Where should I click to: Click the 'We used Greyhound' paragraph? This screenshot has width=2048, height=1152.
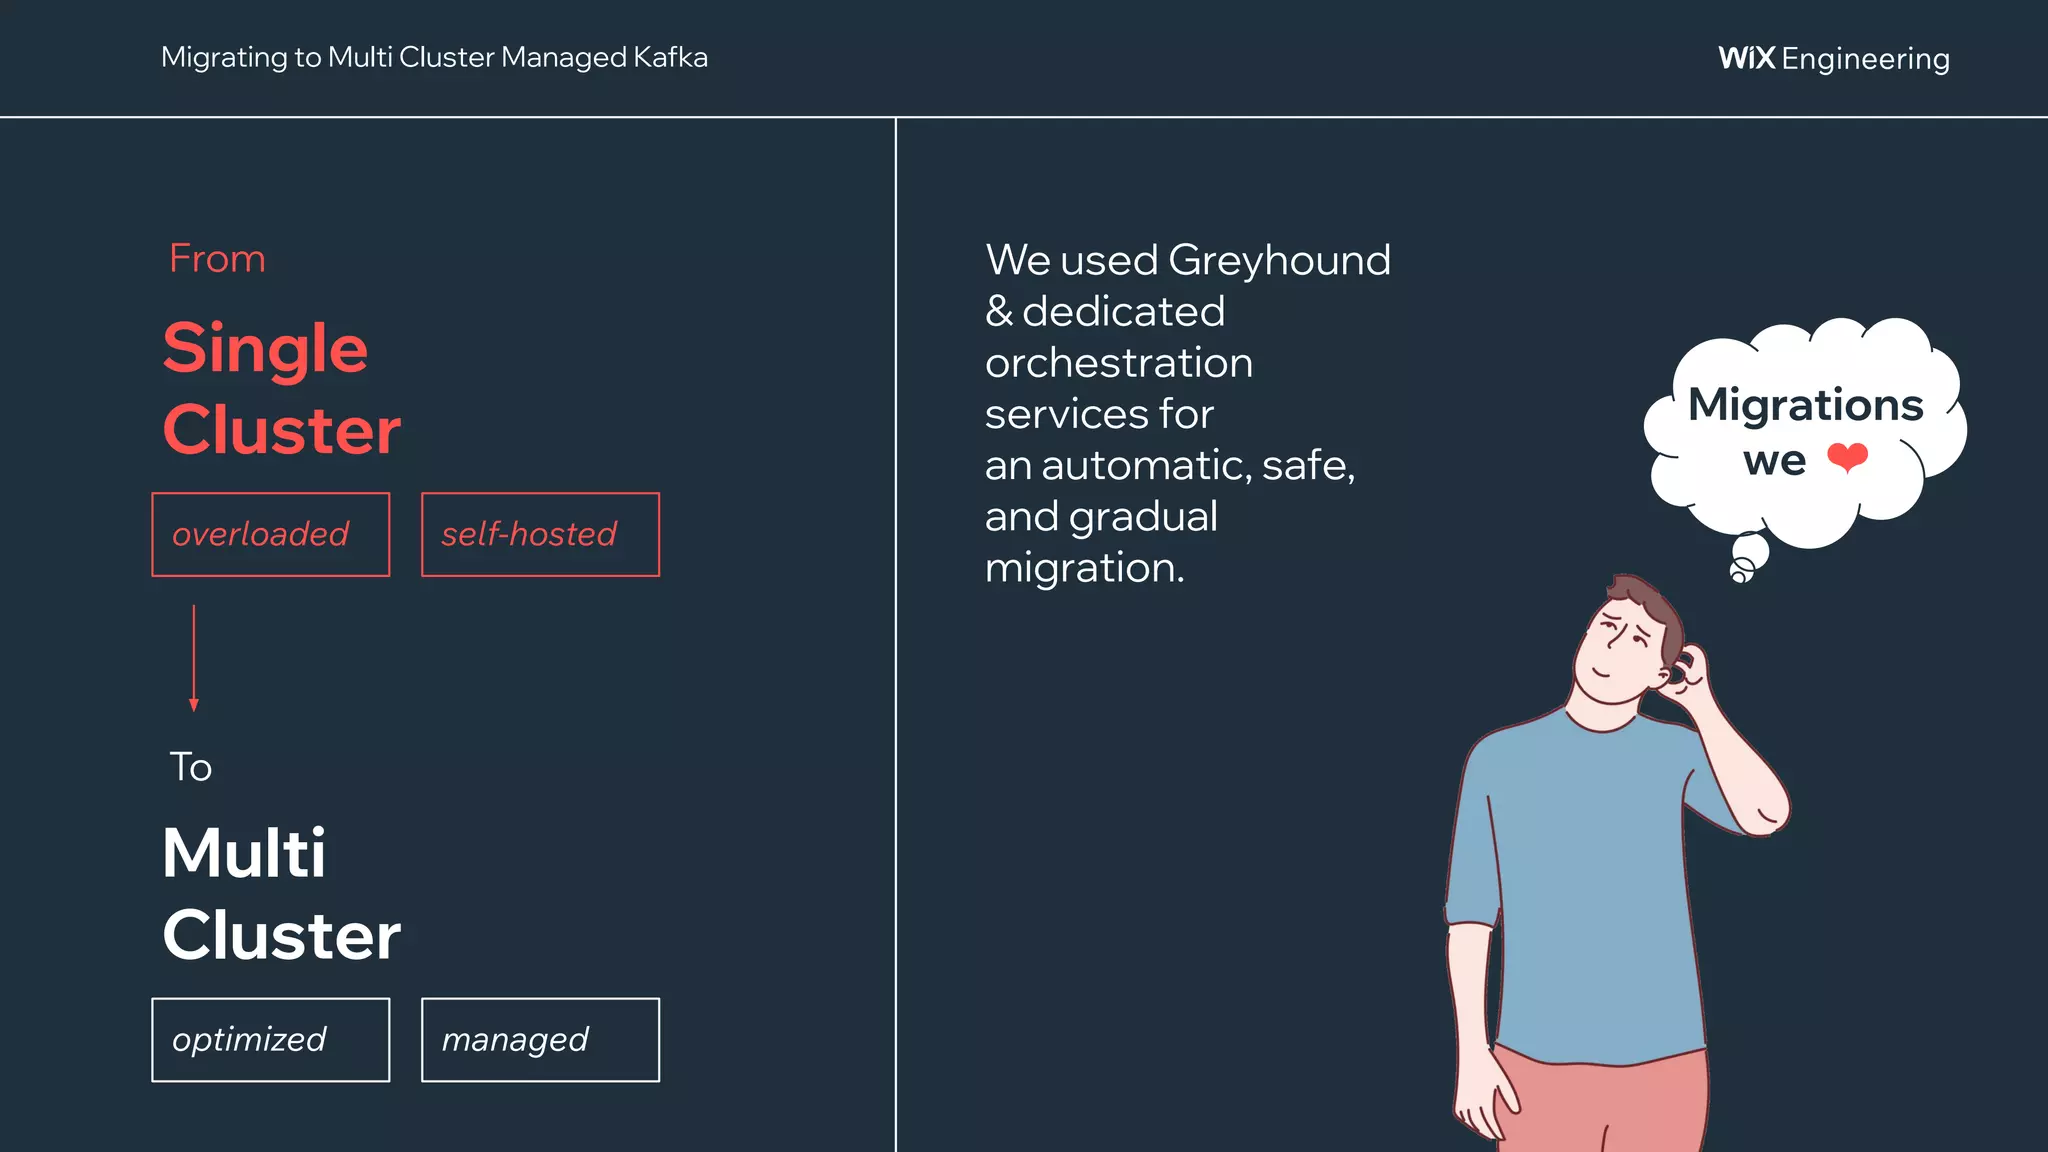point(1187,414)
